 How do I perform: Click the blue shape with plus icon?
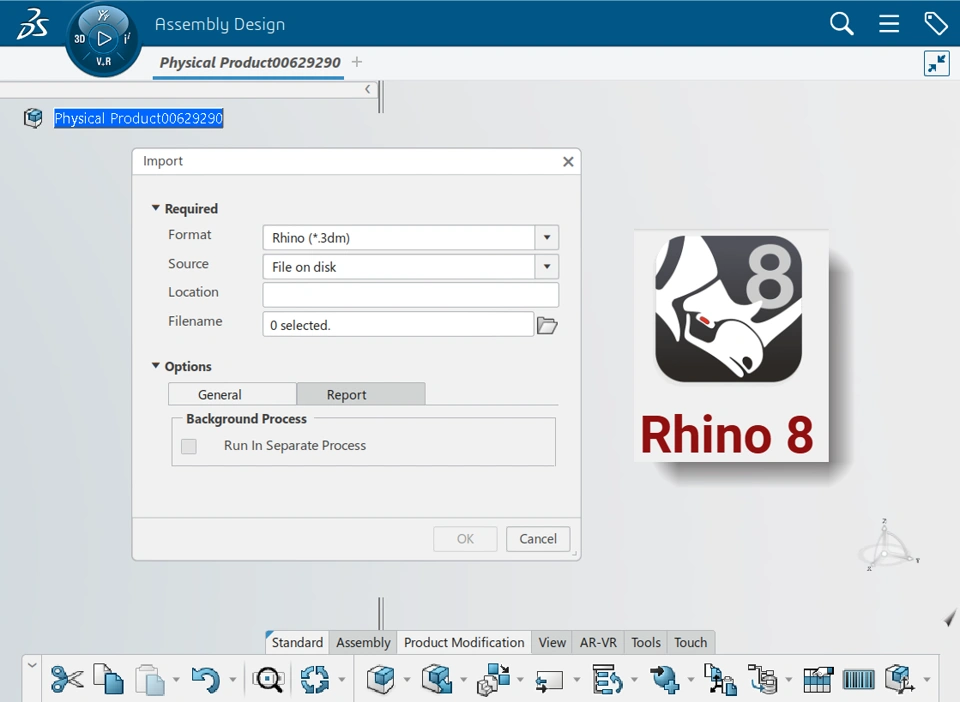665,679
